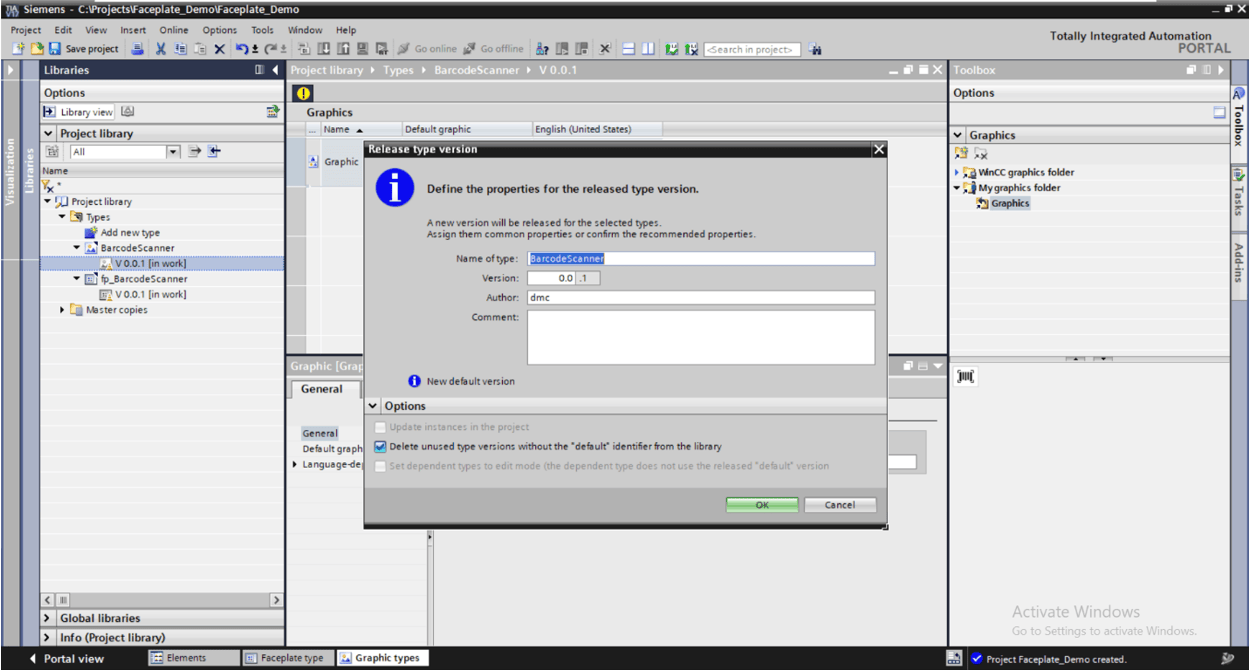This screenshot has width=1251, height=671.
Task: Collapse the Project library section header
Action: point(48,134)
